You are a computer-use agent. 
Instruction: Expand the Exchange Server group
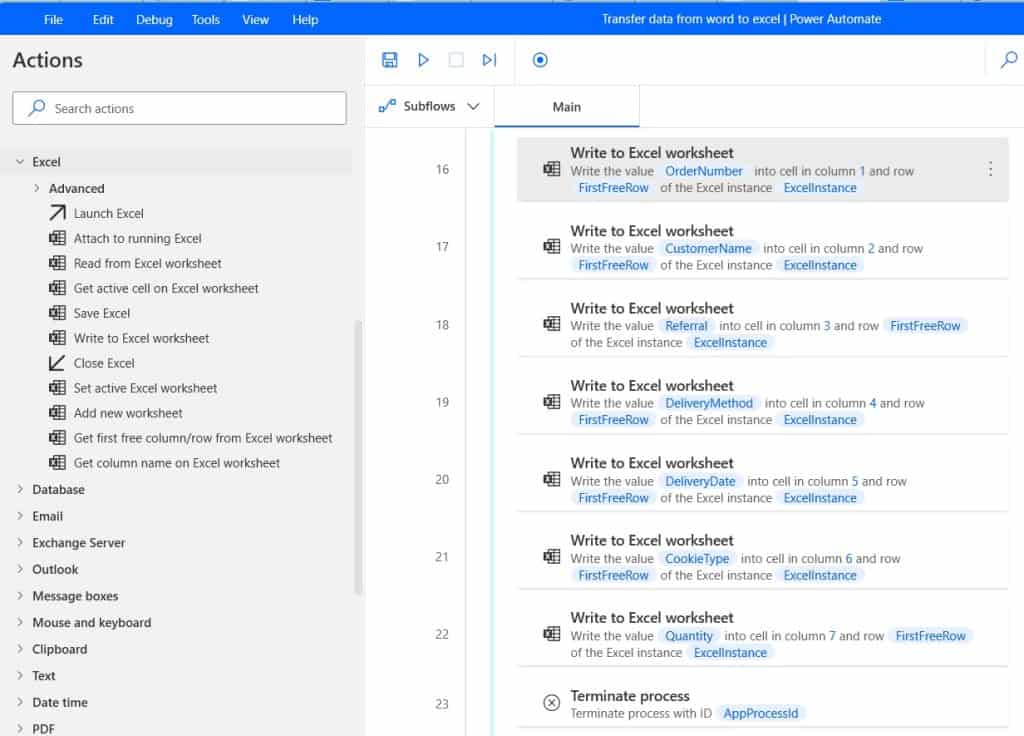(x=20, y=543)
